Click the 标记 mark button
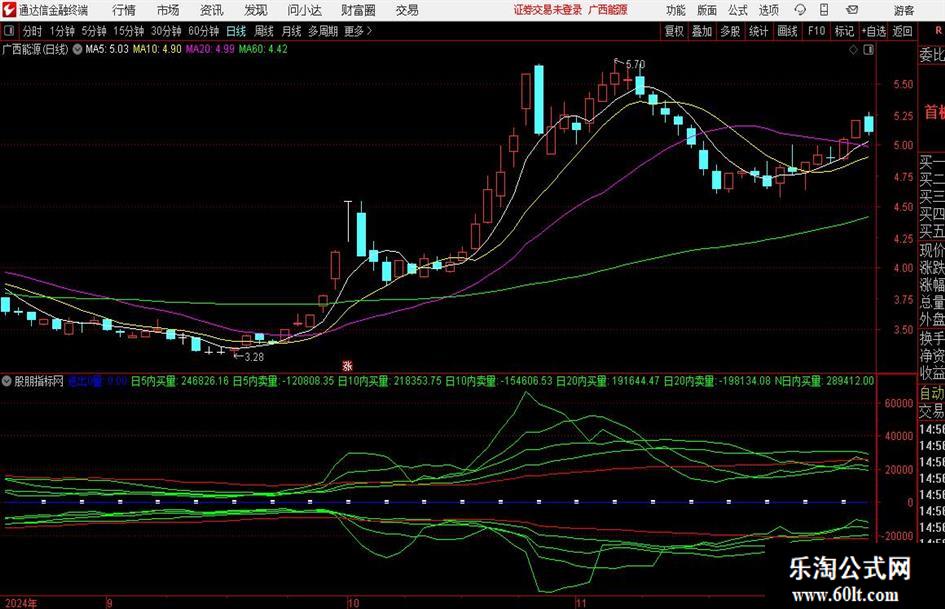 point(844,31)
